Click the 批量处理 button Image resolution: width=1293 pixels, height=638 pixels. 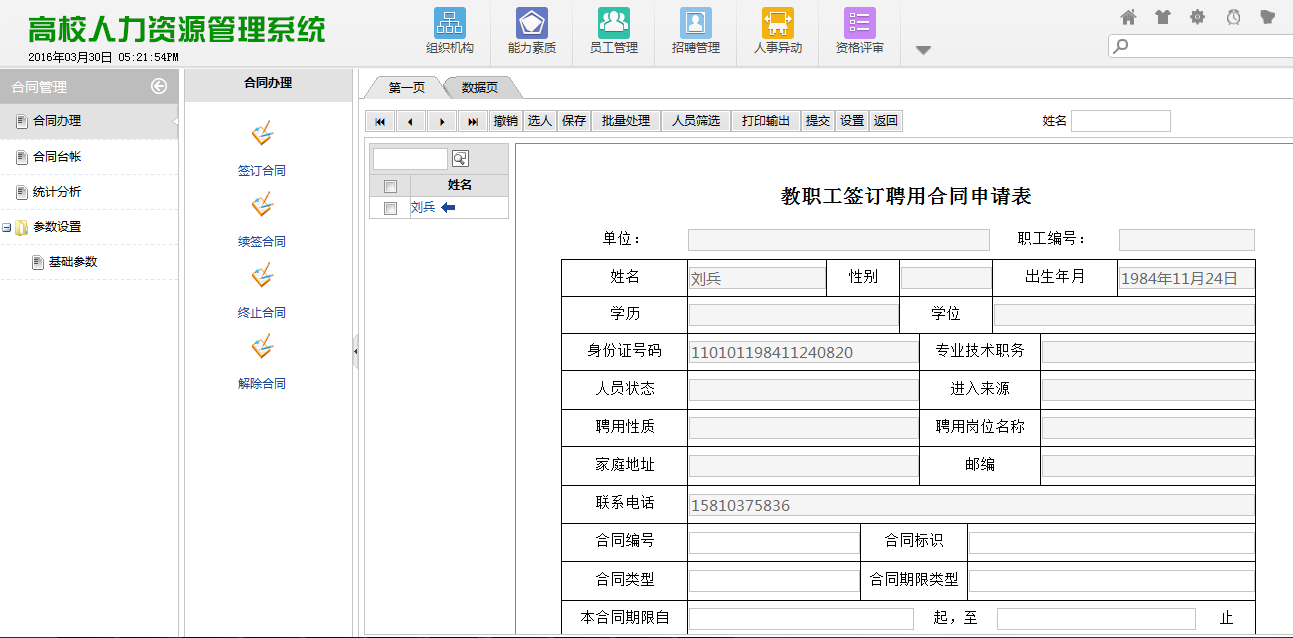626,121
